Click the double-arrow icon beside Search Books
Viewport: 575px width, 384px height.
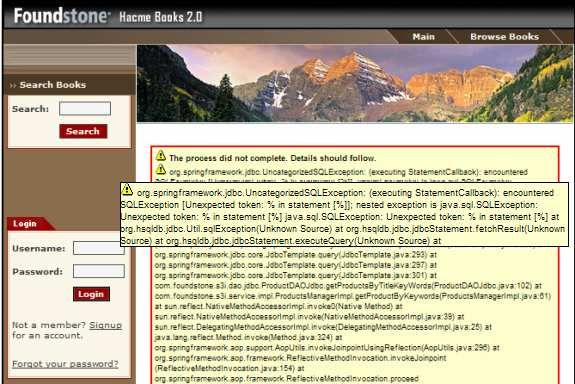[x=13, y=85]
